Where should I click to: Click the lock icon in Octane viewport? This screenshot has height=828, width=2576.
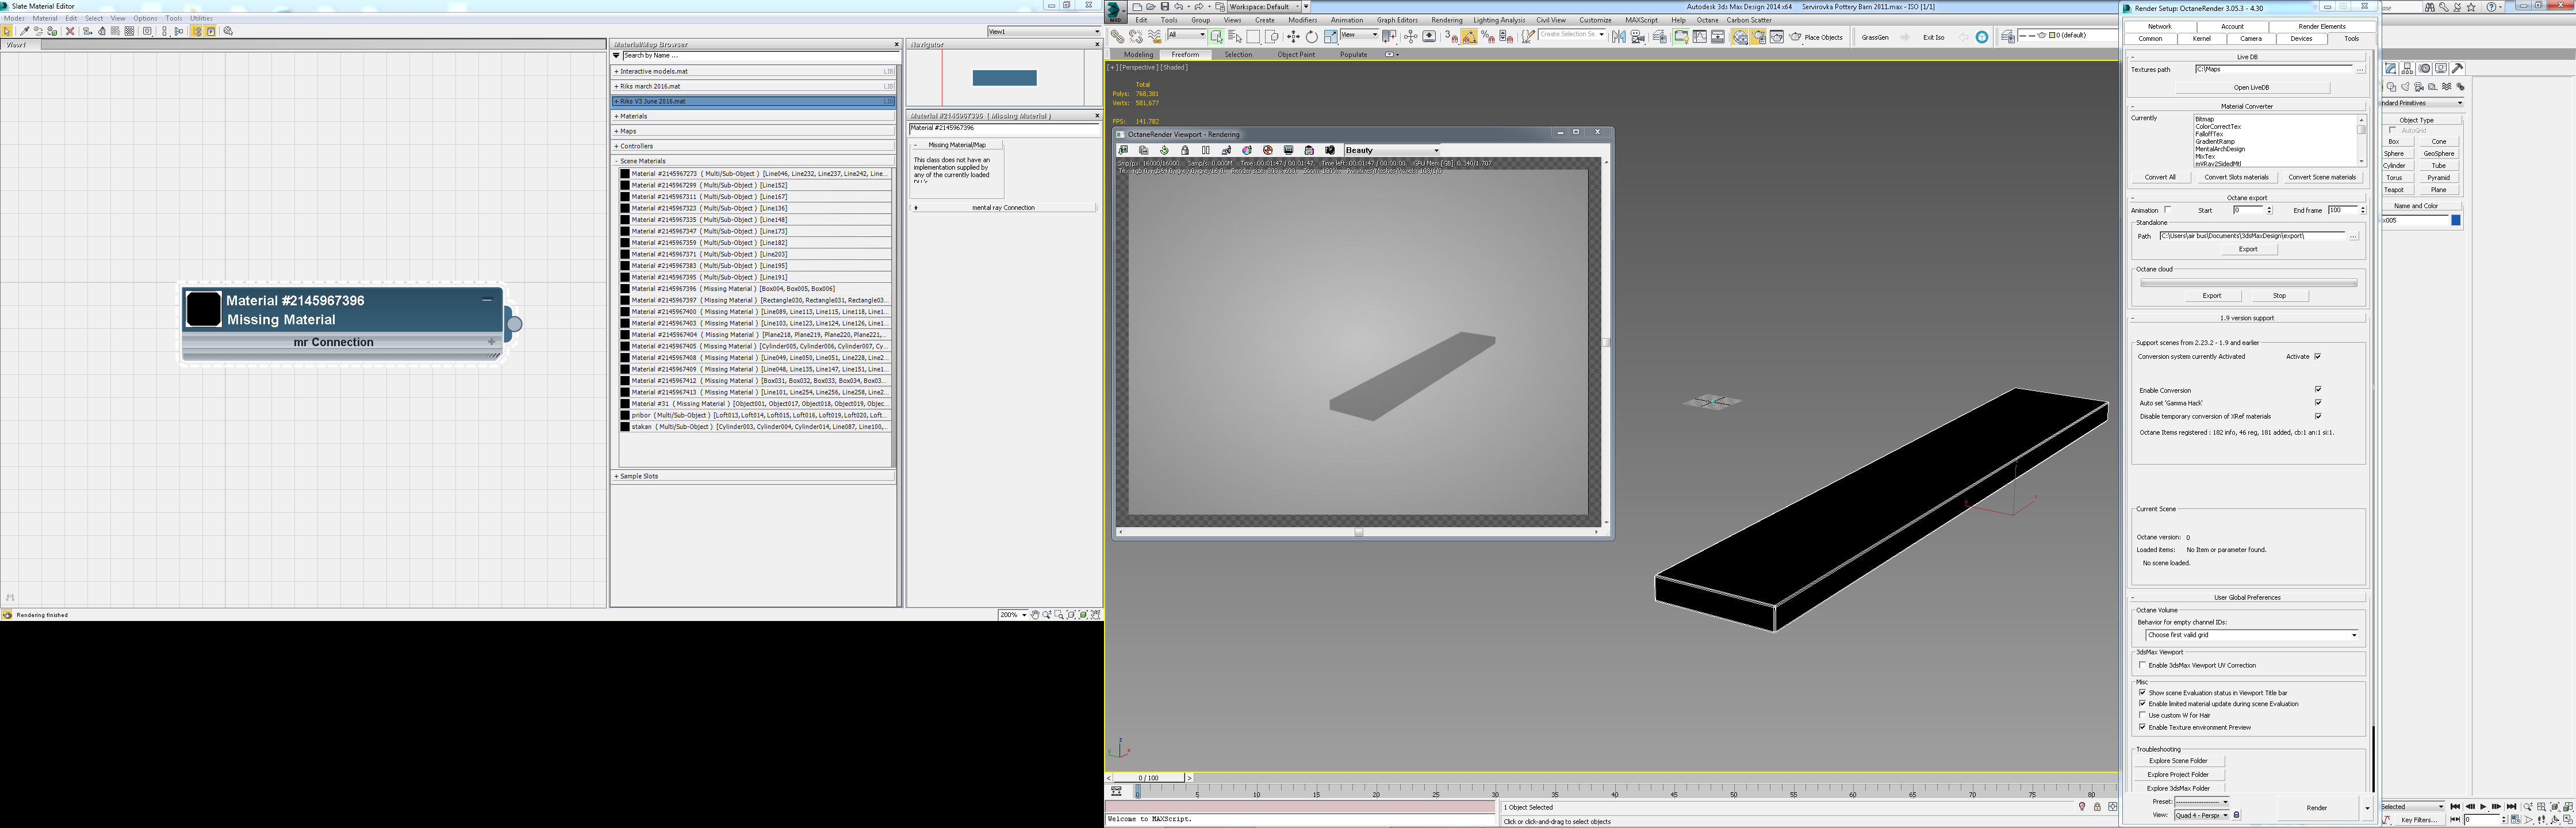1185,150
